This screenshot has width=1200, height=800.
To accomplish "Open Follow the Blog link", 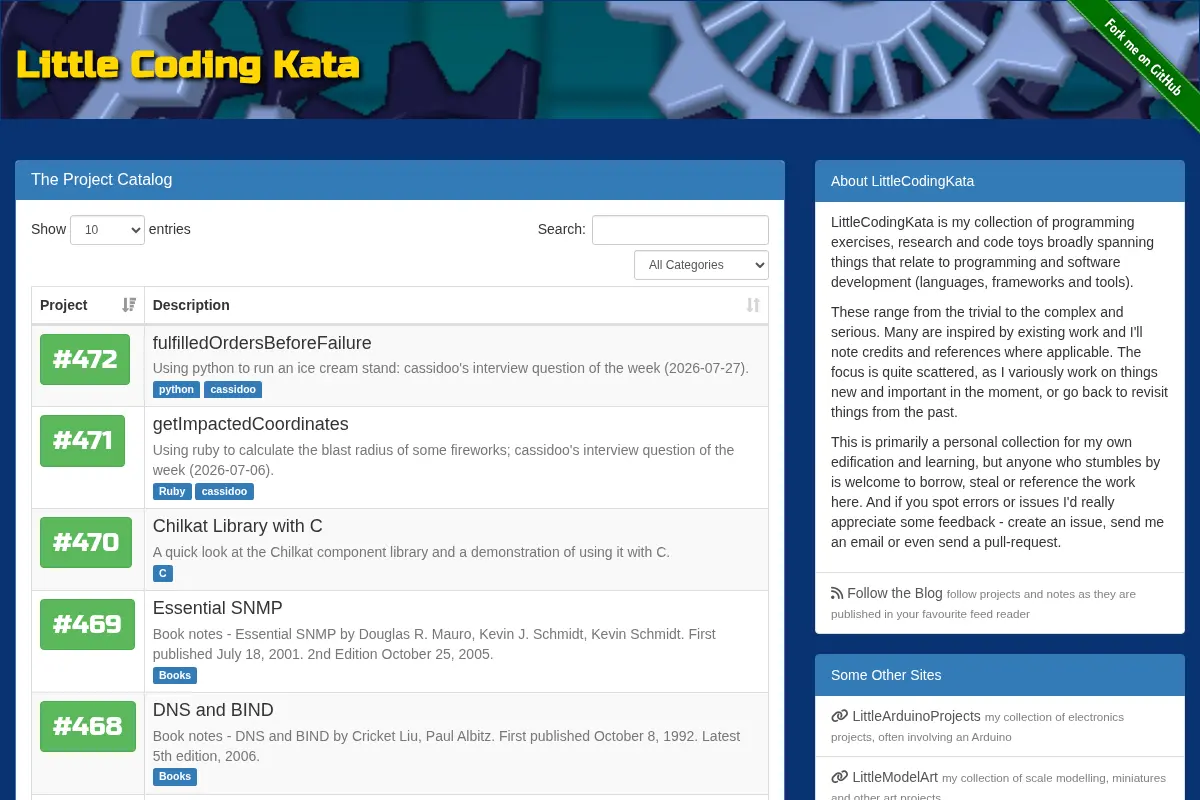I will tap(895, 593).
